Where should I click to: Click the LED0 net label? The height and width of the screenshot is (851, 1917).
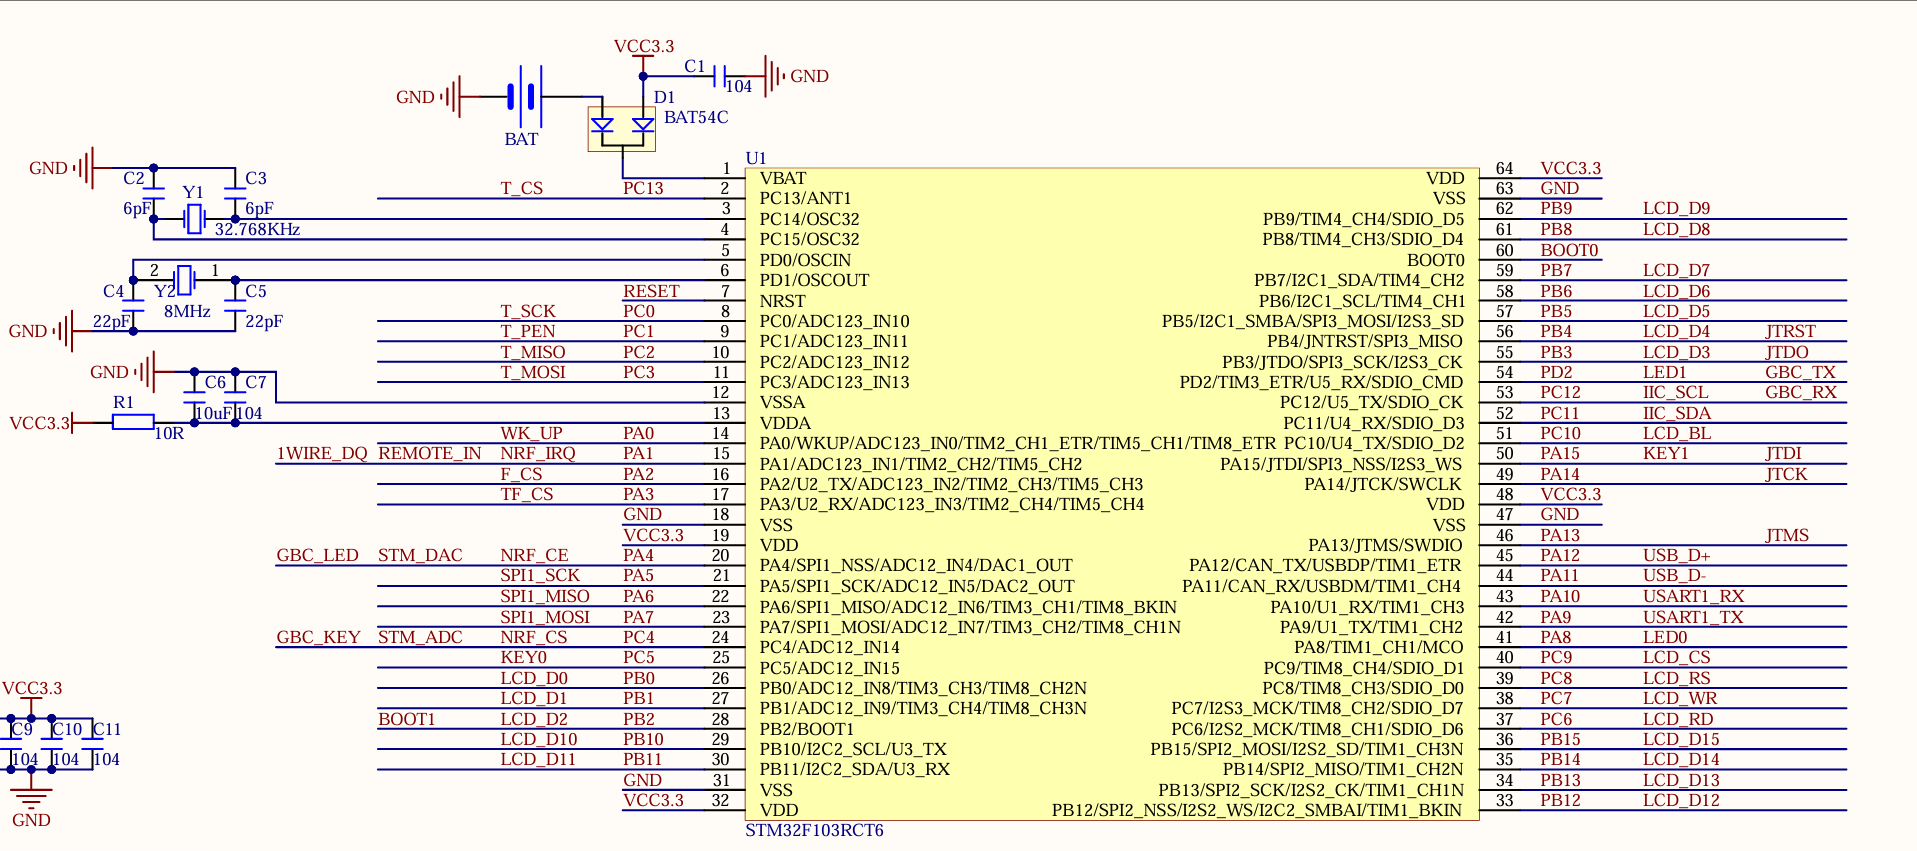tap(1665, 637)
